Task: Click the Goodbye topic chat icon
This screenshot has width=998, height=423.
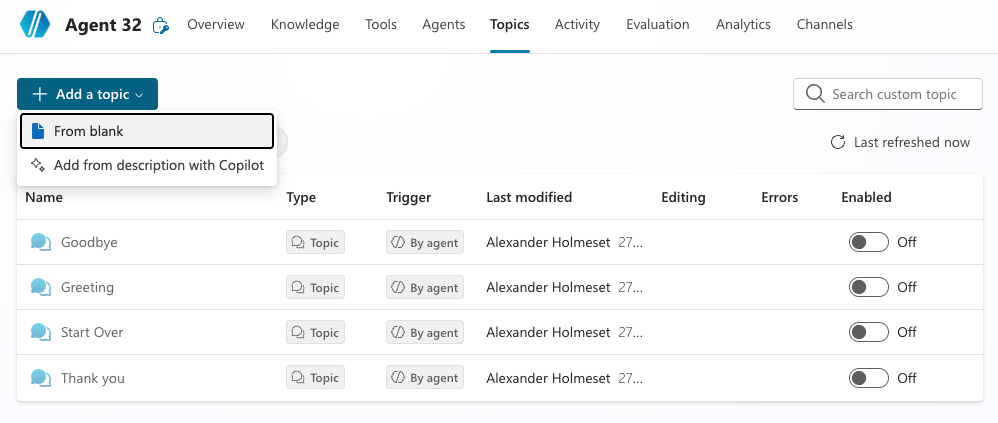Action: click(x=41, y=242)
